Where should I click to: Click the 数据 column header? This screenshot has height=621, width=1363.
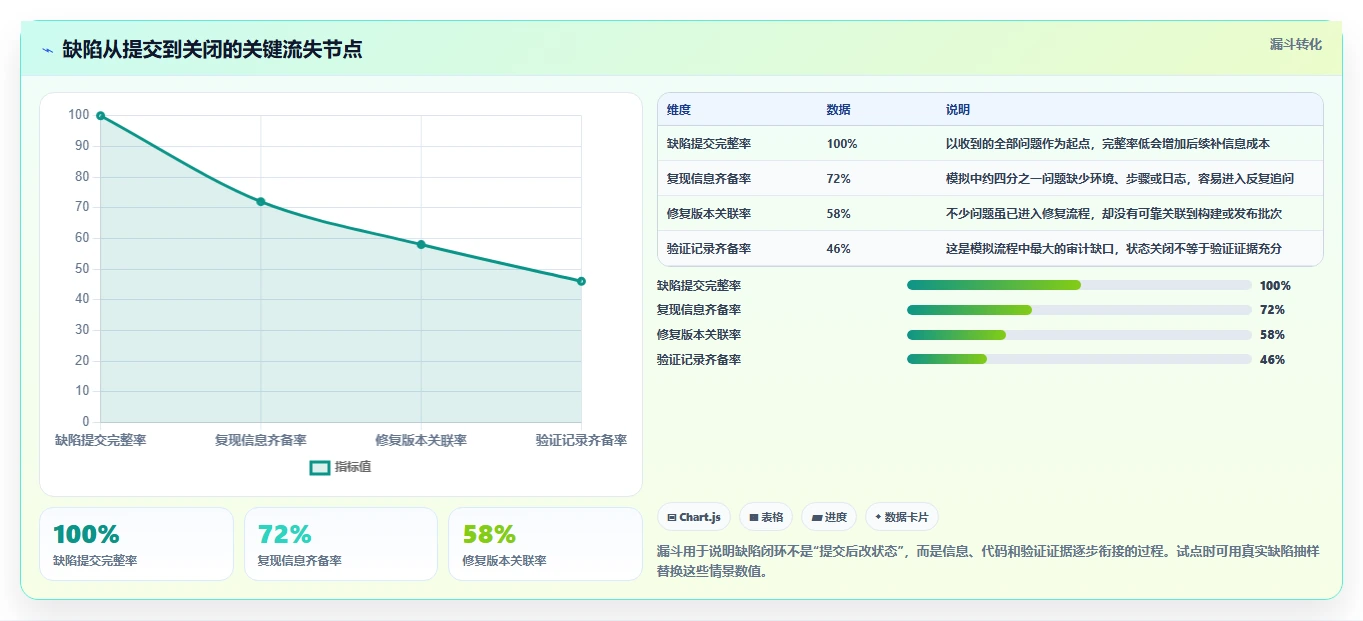click(839, 110)
